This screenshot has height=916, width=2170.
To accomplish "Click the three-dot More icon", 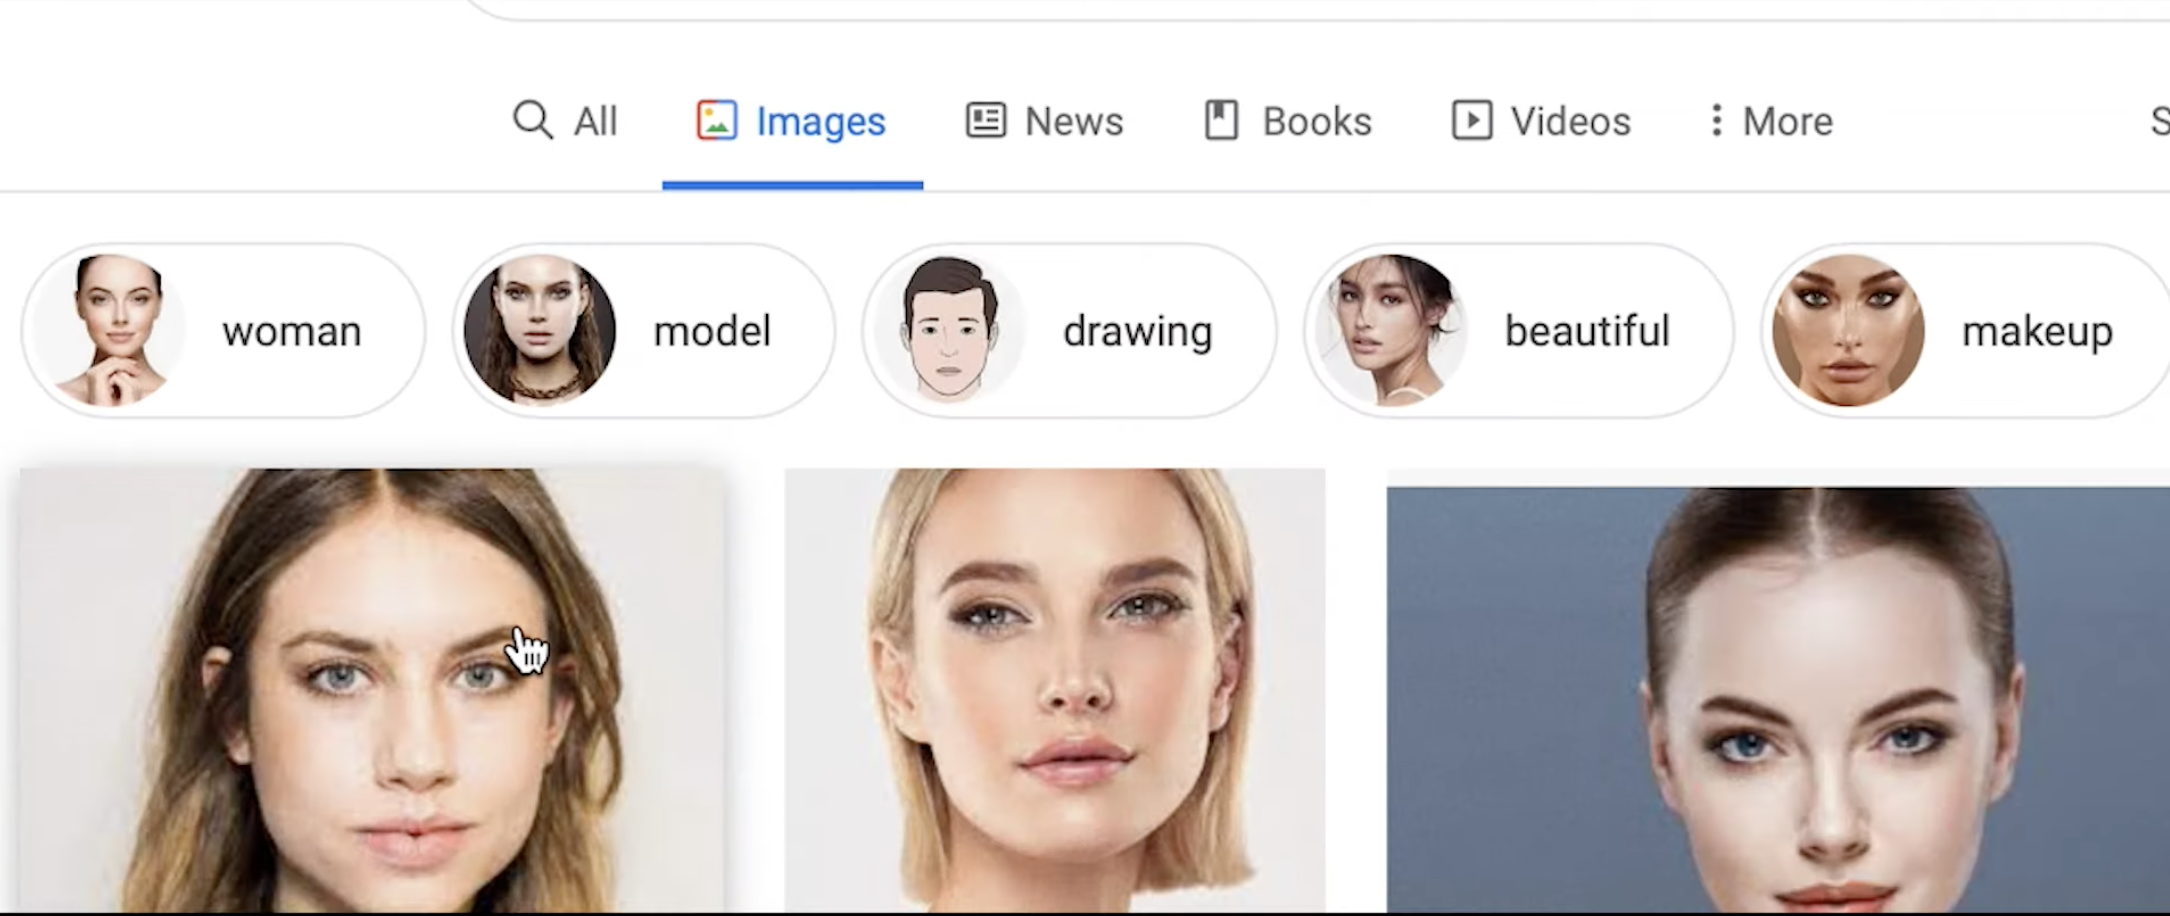I will tap(1716, 120).
